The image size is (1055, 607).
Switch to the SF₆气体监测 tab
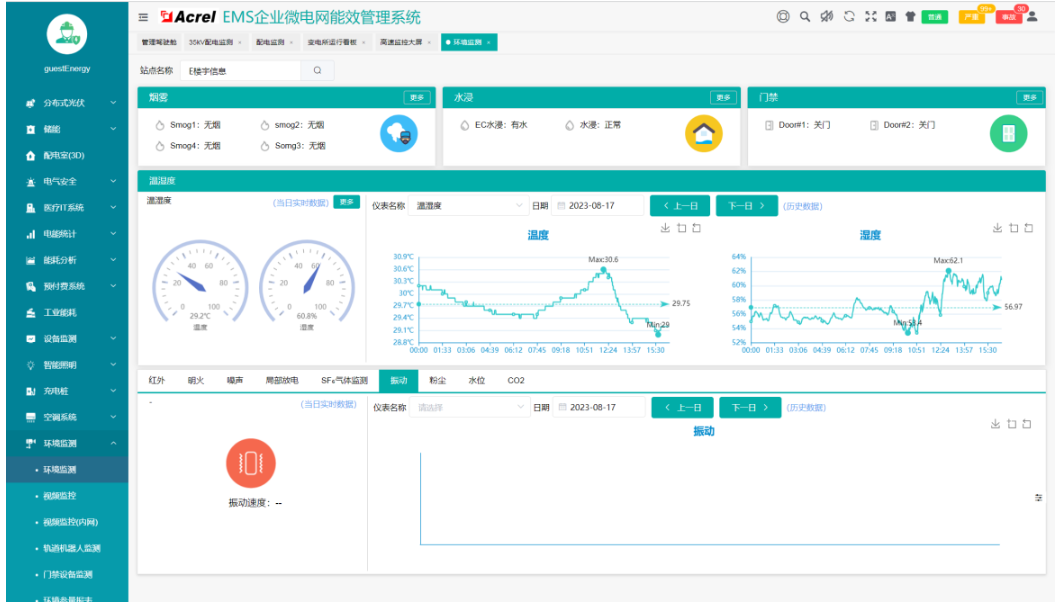coord(344,381)
